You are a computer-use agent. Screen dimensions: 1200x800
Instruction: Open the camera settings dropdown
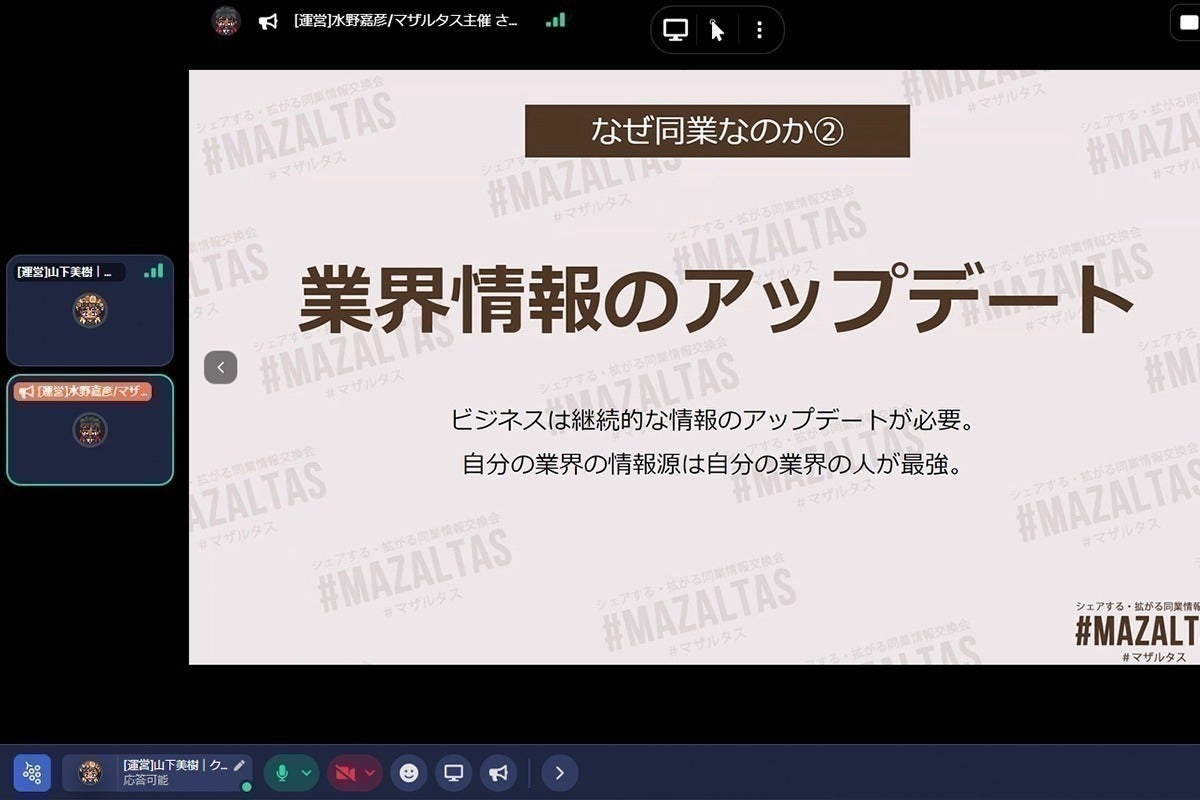pos(369,773)
